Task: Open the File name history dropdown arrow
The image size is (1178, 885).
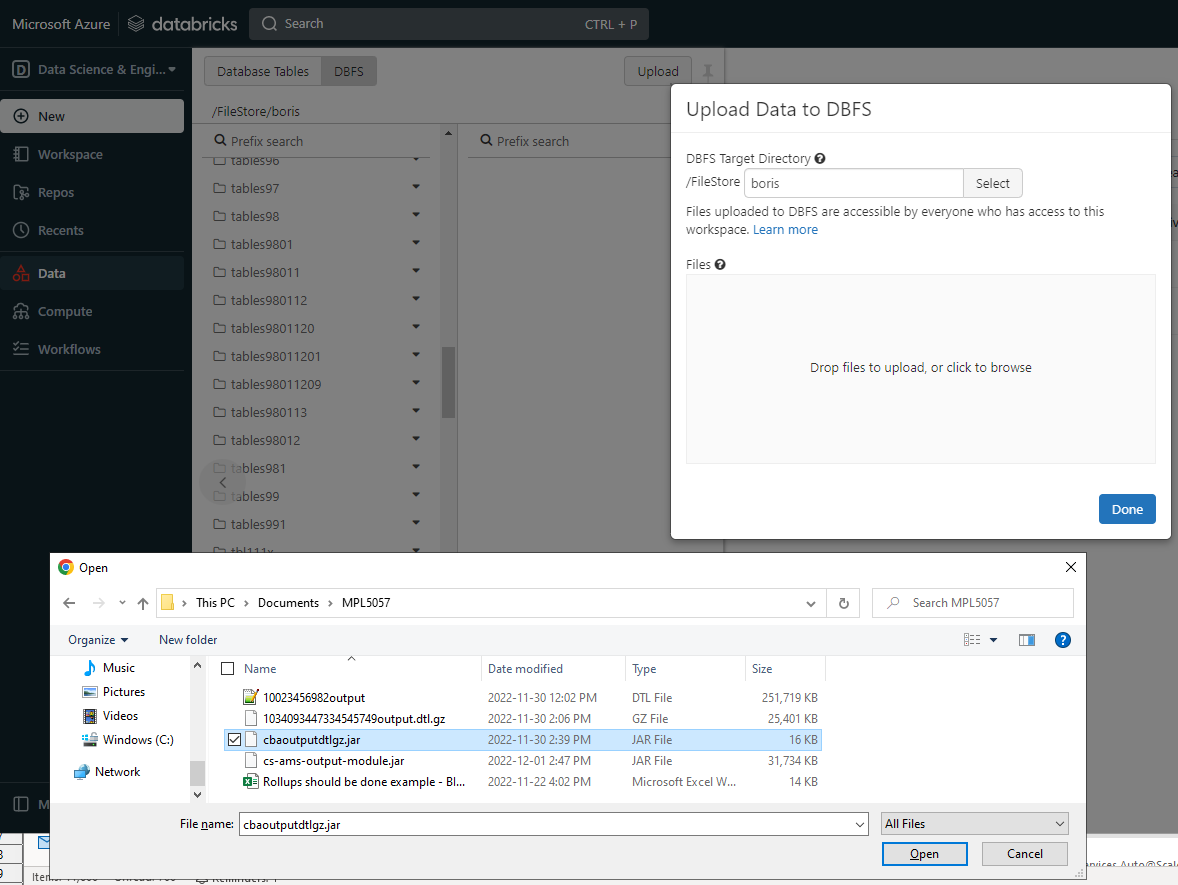Action: point(859,825)
